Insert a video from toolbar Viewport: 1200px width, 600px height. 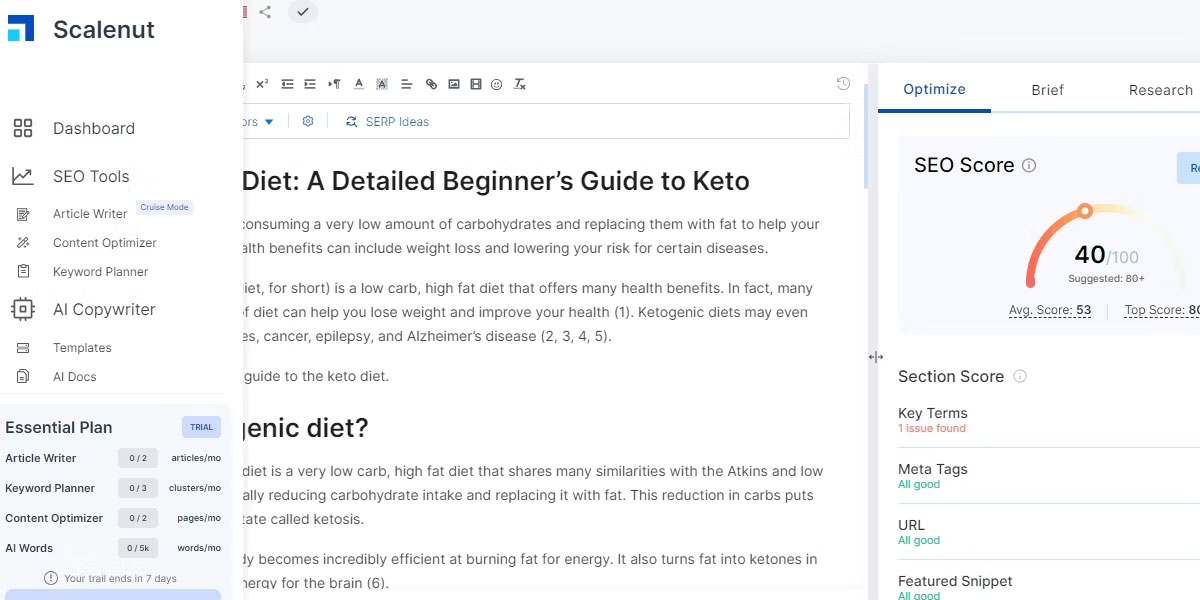click(x=476, y=84)
